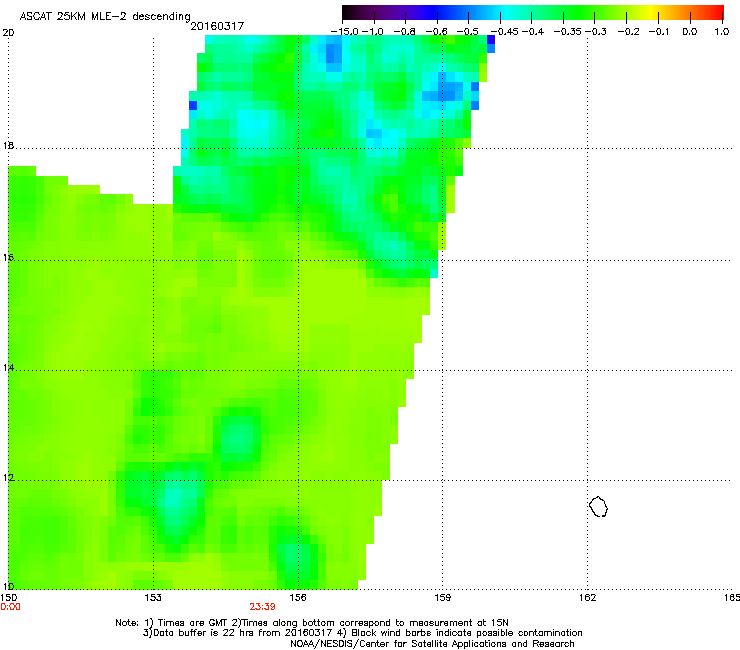The image size is (740, 650).
Task: Click the latitude label '18'
Action: point(8,145)
